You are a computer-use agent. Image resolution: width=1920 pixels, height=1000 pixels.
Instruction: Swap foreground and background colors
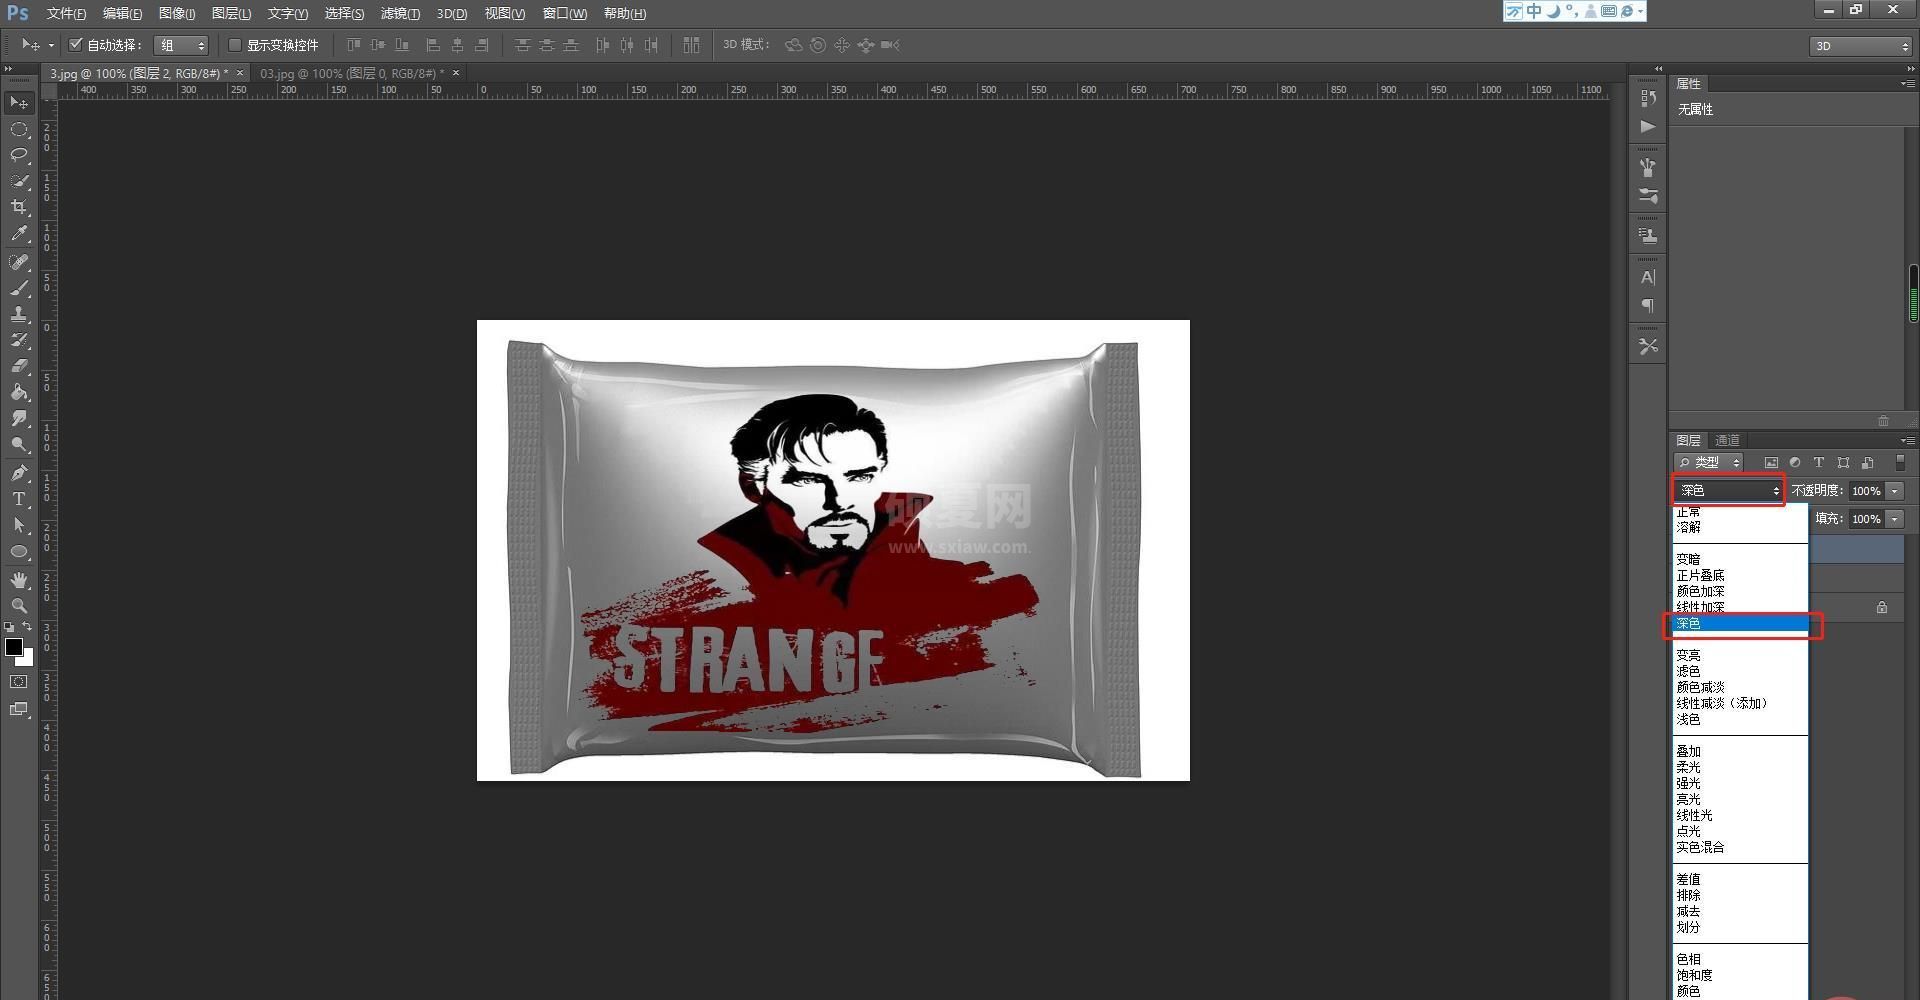28,627
